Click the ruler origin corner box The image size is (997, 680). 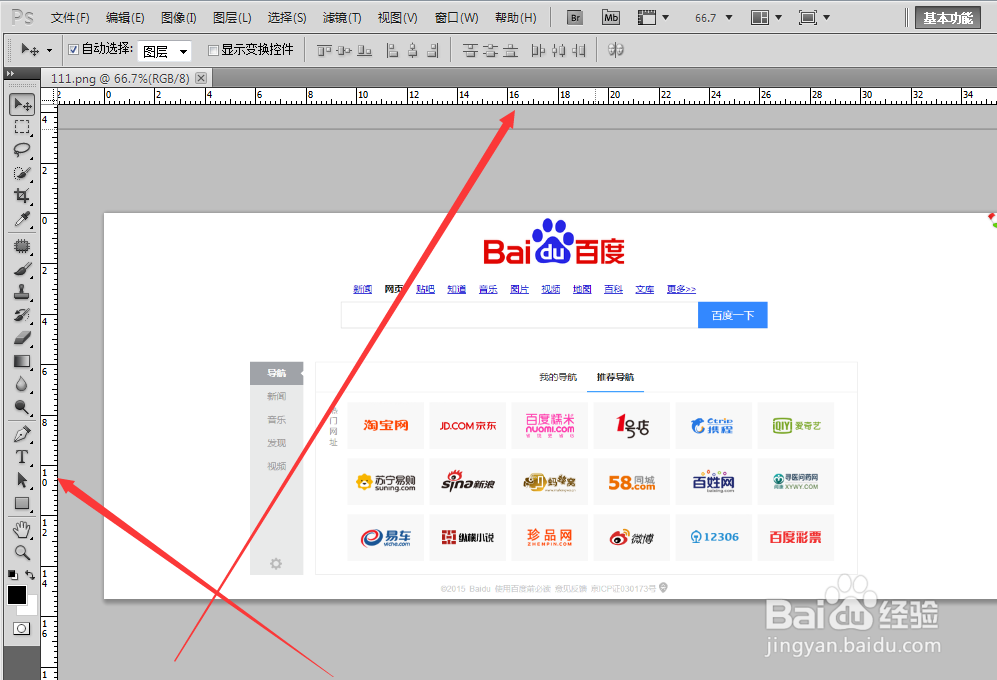[49, 96]
